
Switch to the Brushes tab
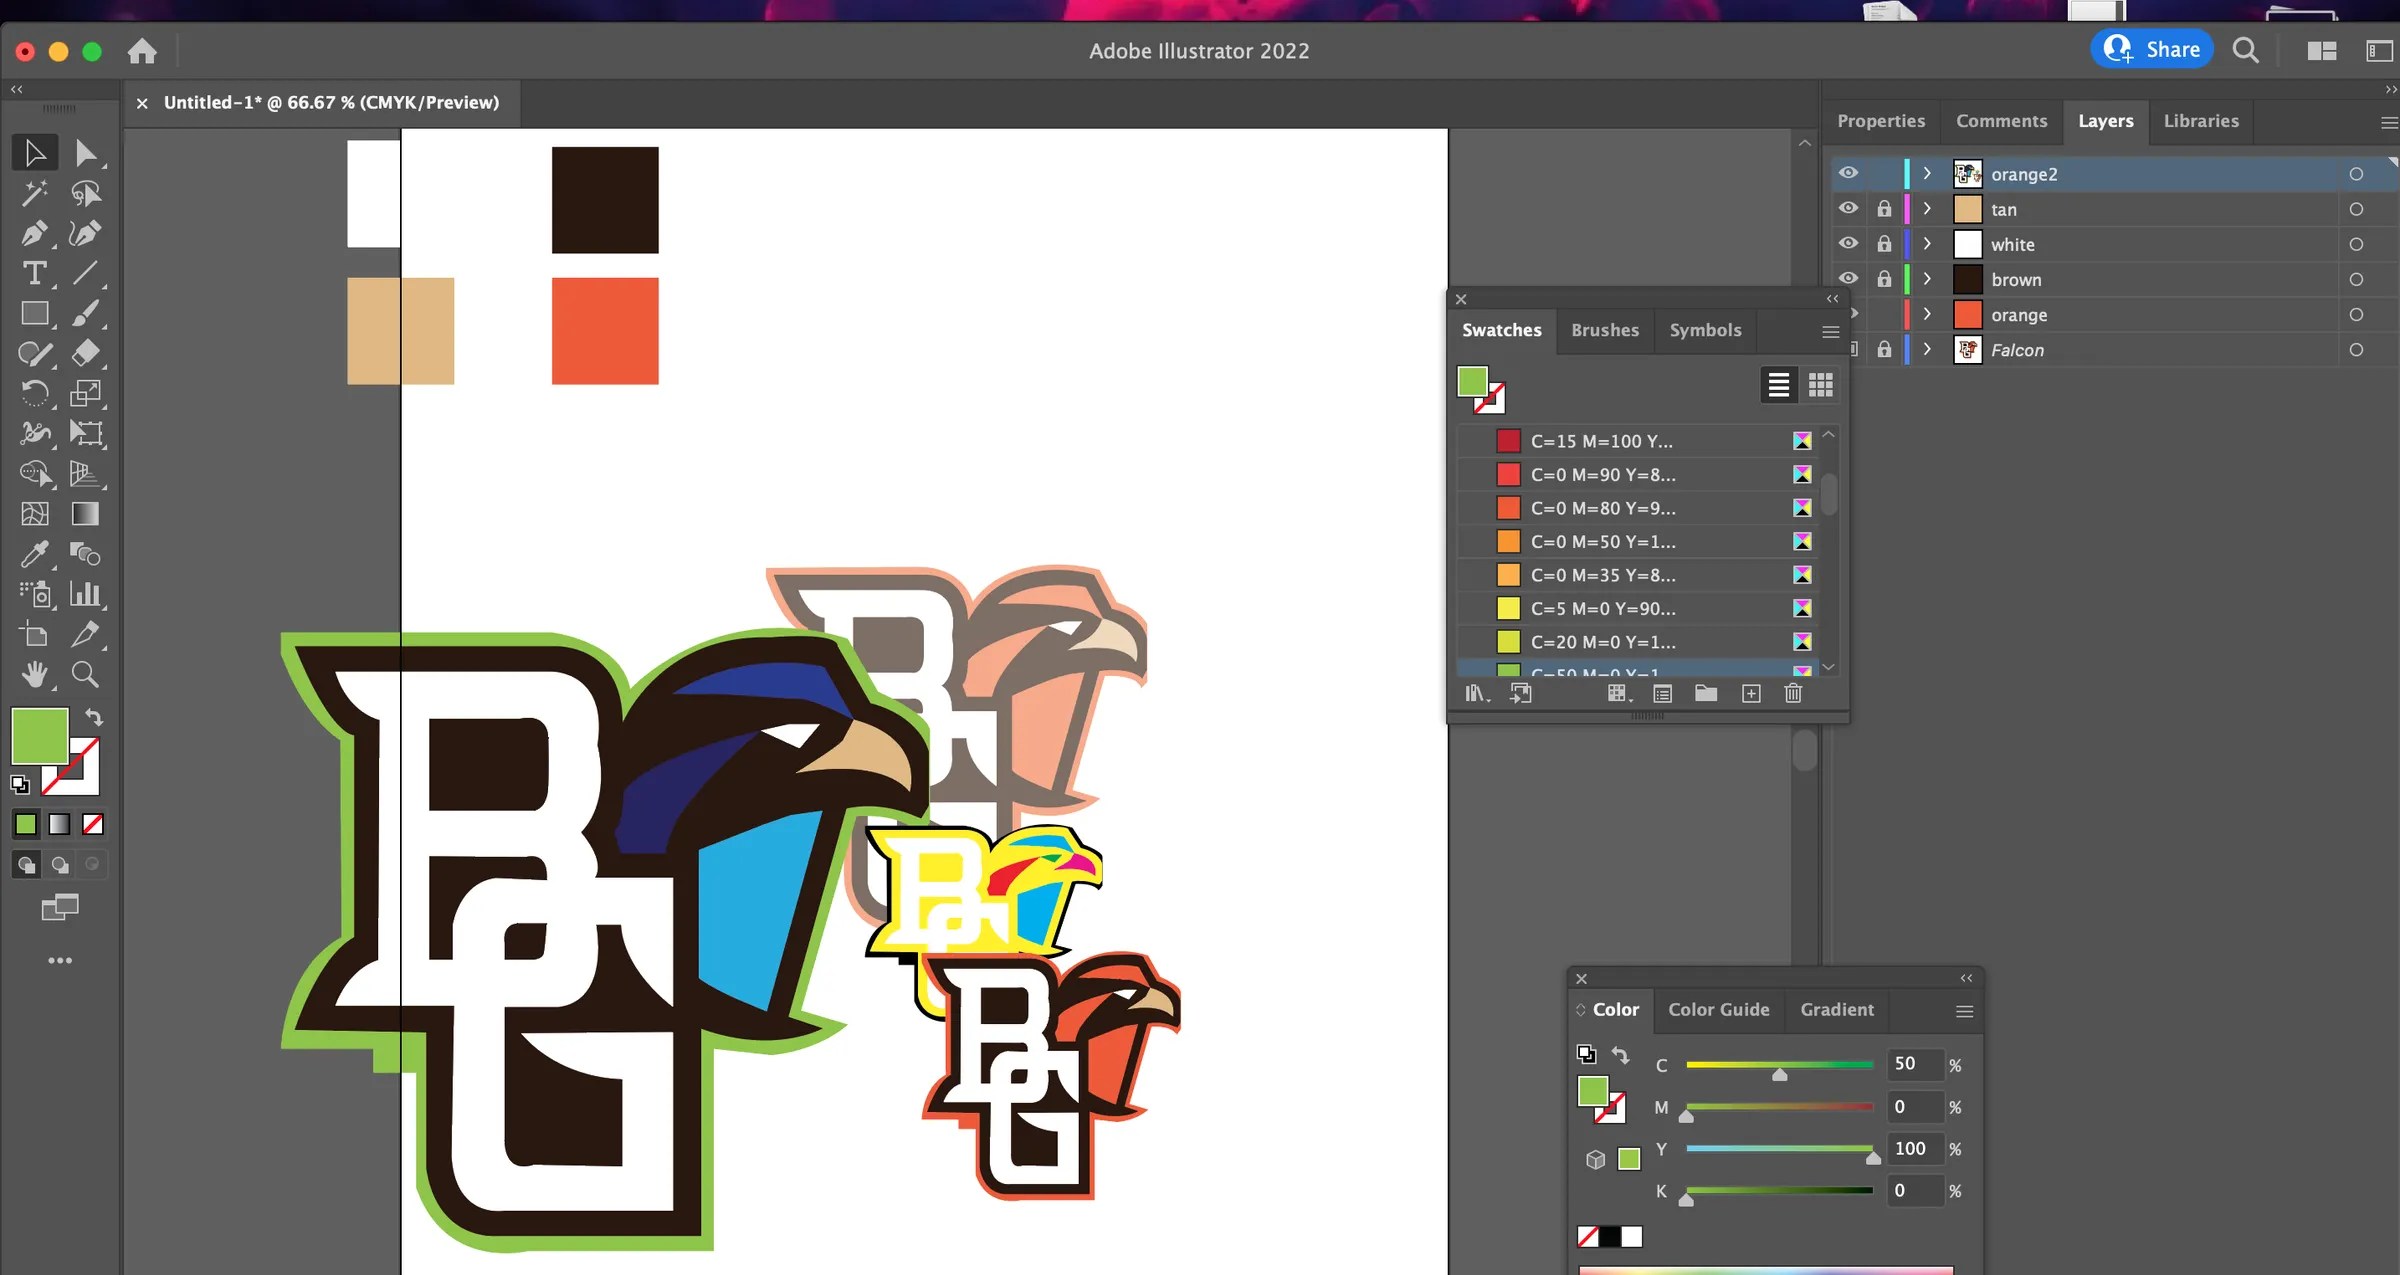point(1604,330)
